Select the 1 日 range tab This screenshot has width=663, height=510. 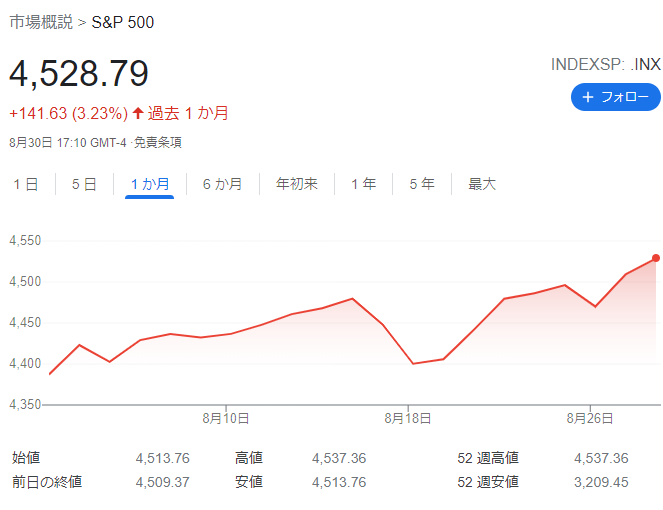tap(26, 184)
